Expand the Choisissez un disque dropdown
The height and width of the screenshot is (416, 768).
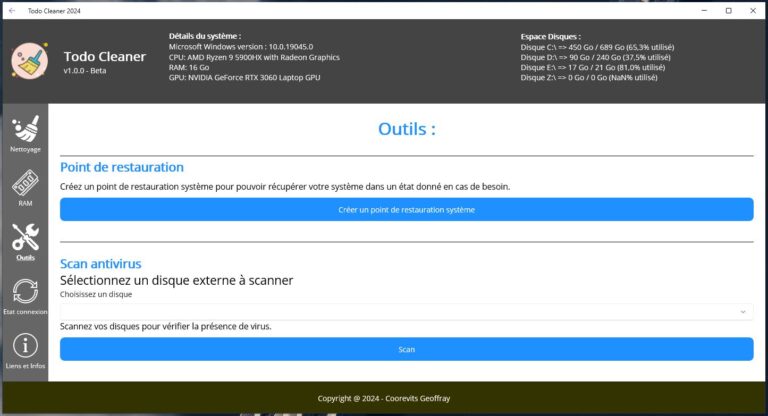click(407, 312)
